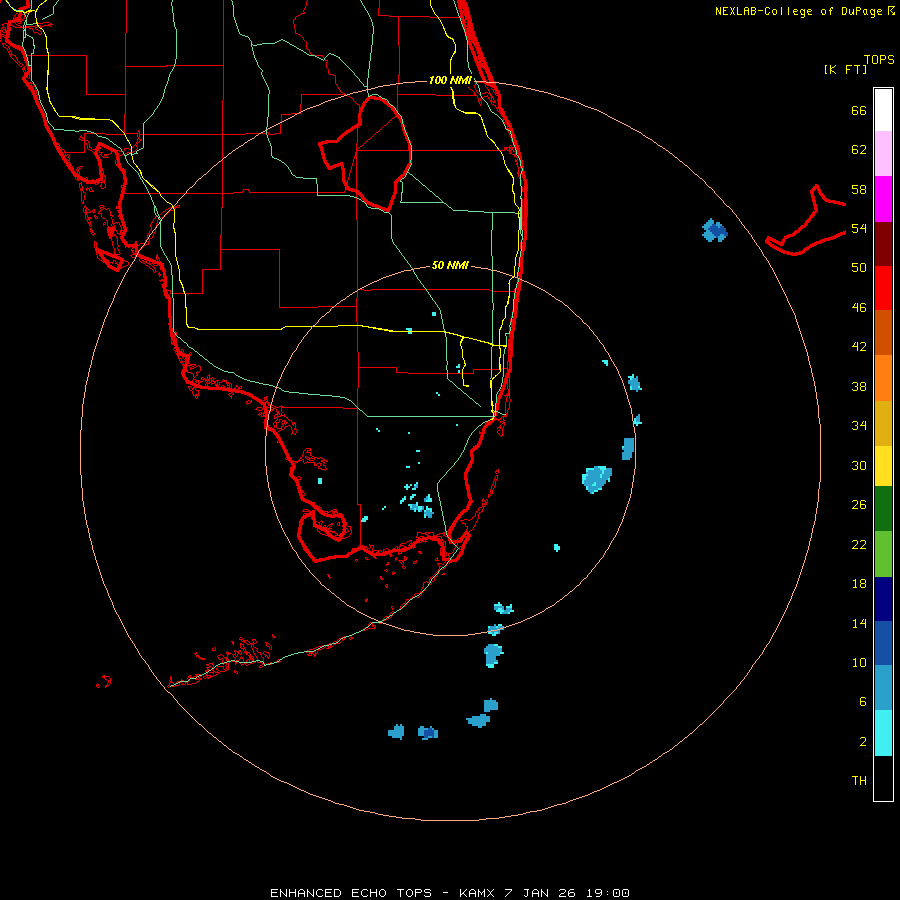Select the dark orange swatch near 44
The image size is (900, 900).
tap(883, 333)
